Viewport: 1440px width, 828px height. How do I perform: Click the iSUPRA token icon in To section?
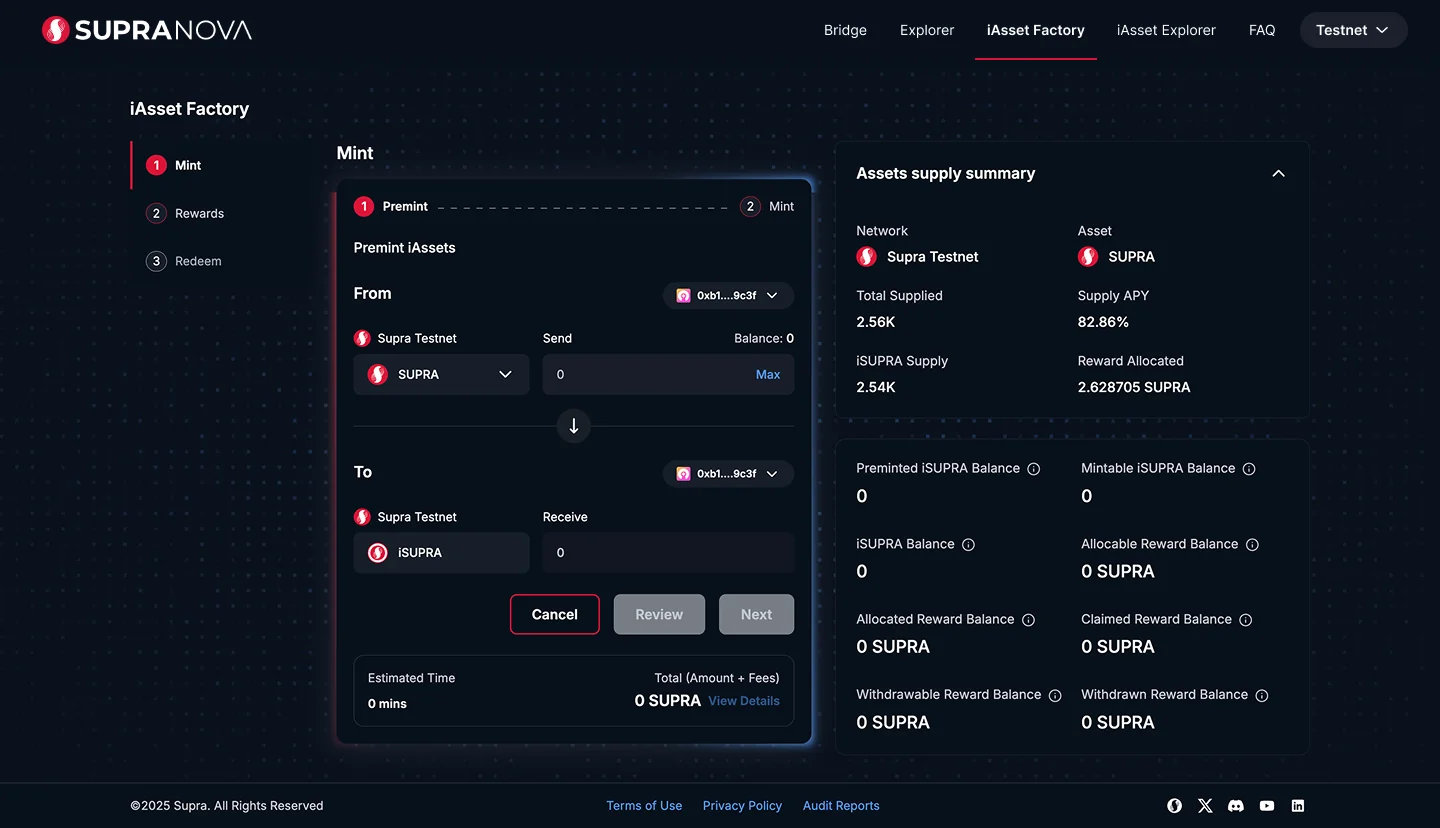tap(378, 553)
